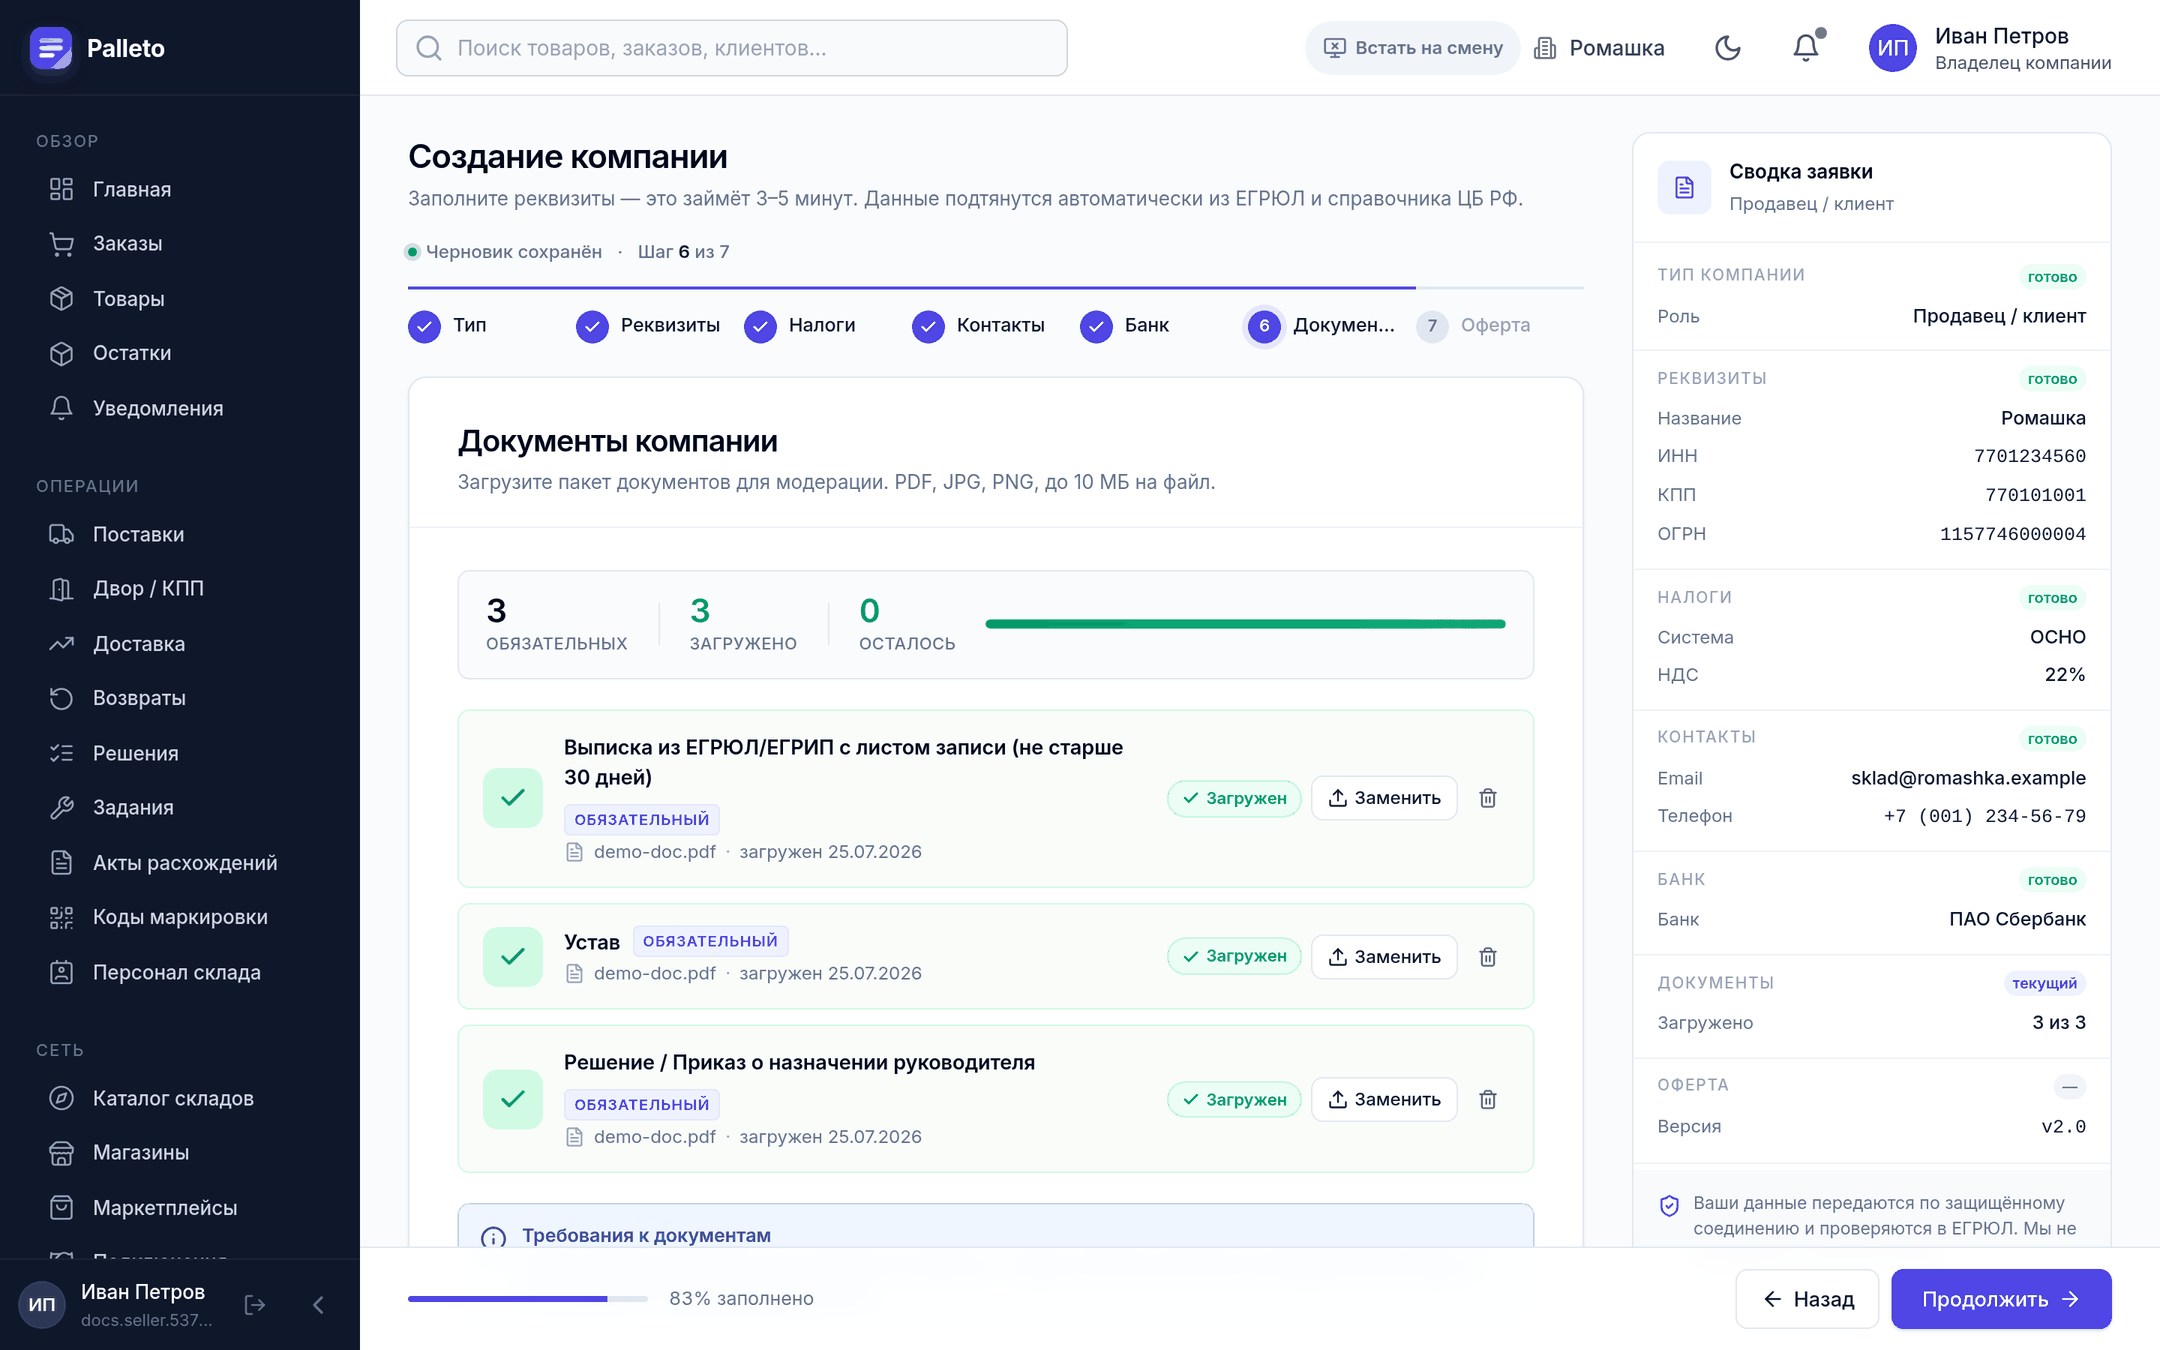Click the Решения checklist icon

(62, 753)
